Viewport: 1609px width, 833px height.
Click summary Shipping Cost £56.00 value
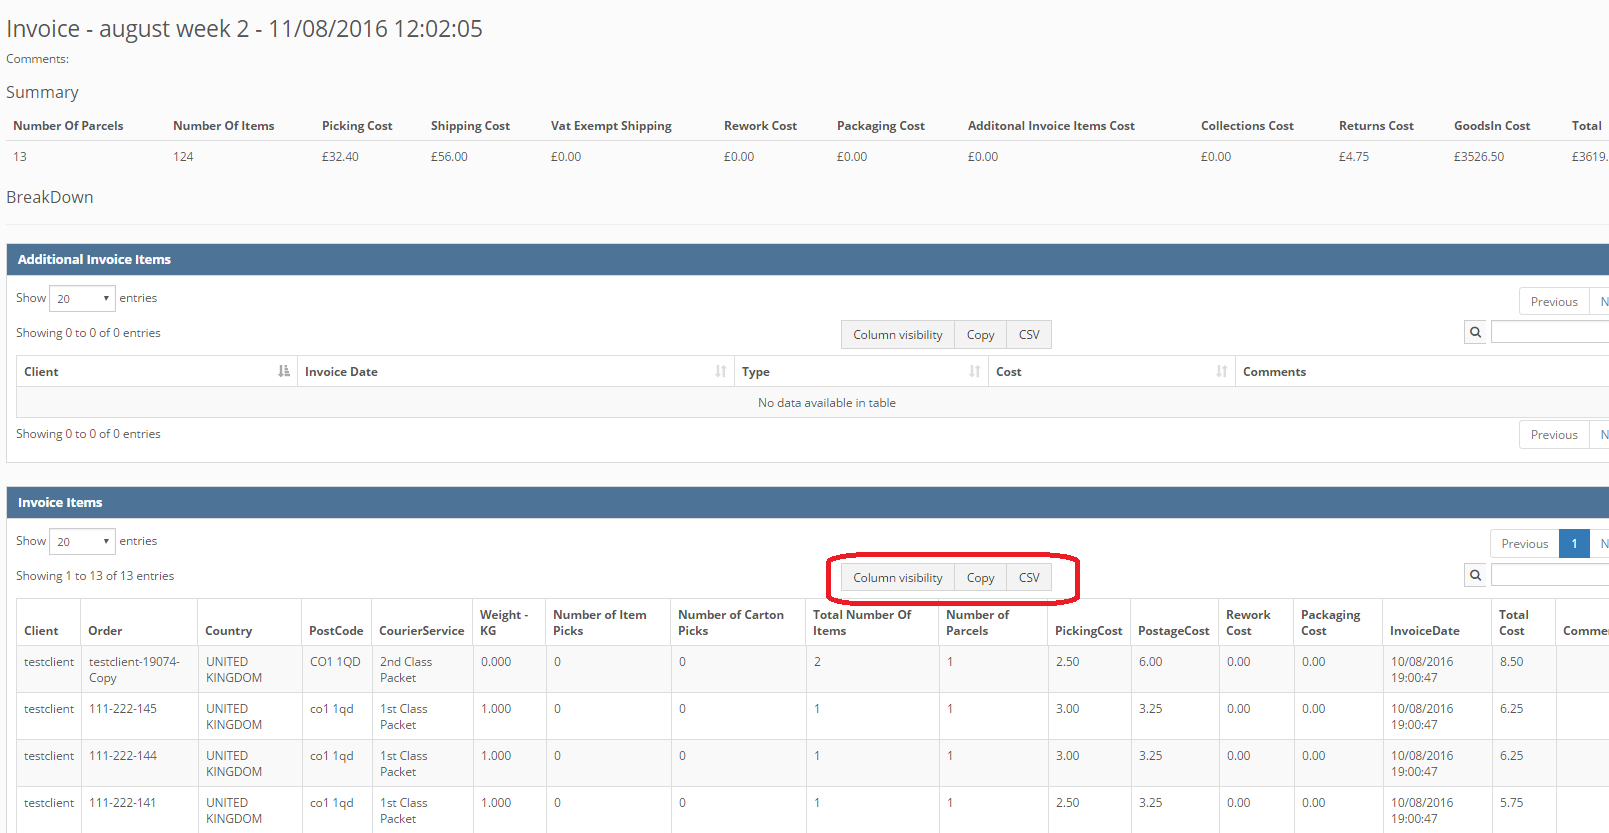click(449, 157)
